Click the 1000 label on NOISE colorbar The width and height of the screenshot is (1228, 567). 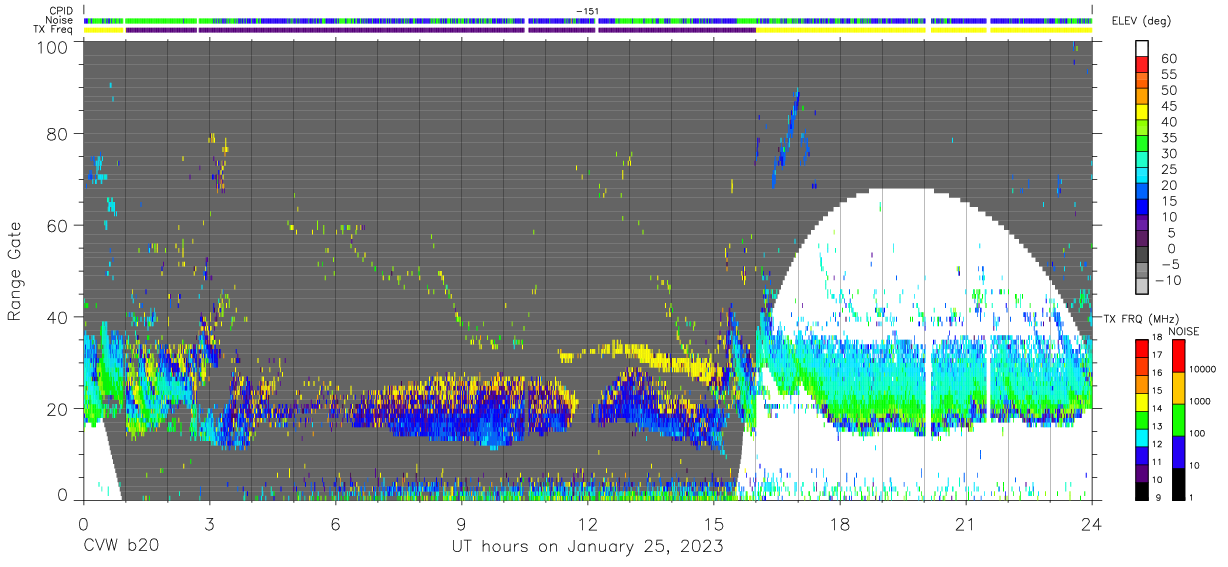tap(1200, 402)
